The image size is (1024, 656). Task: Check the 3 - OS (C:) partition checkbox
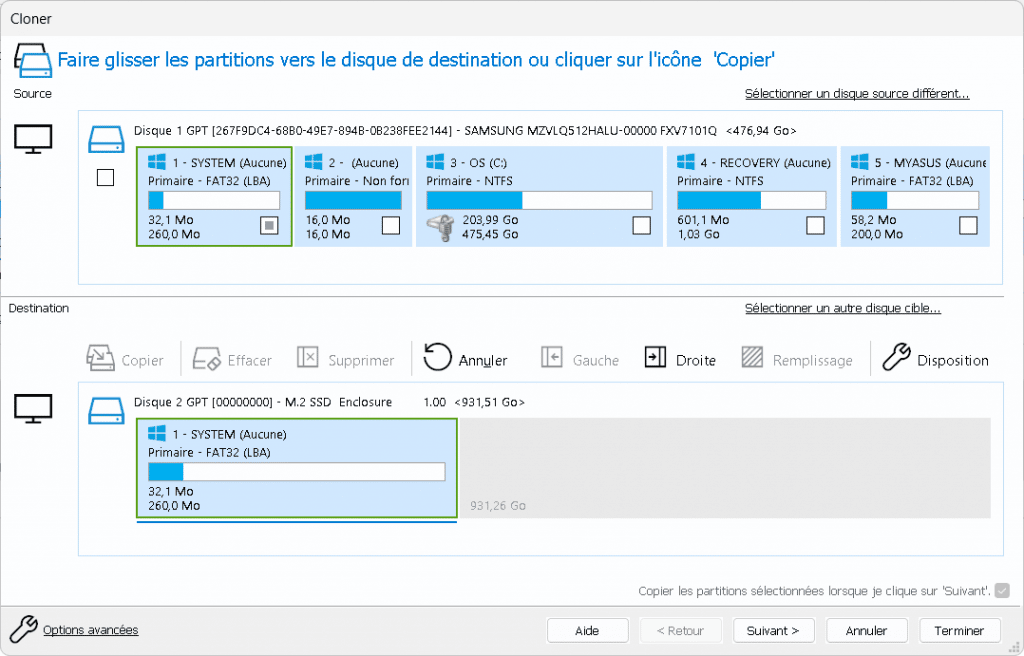coord(641,226)
